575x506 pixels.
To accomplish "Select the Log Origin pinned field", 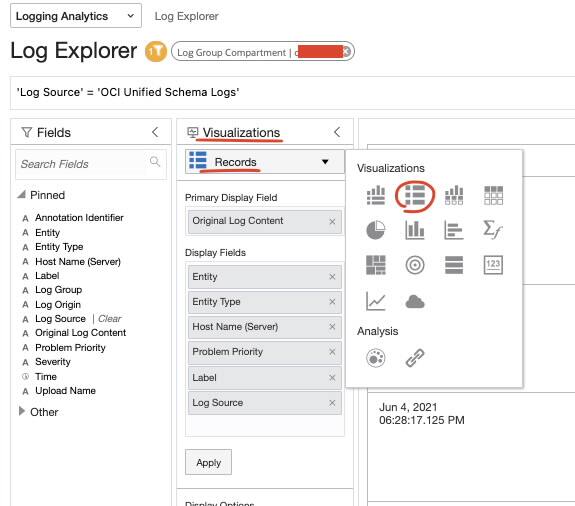I will click(x=58, y=304).
